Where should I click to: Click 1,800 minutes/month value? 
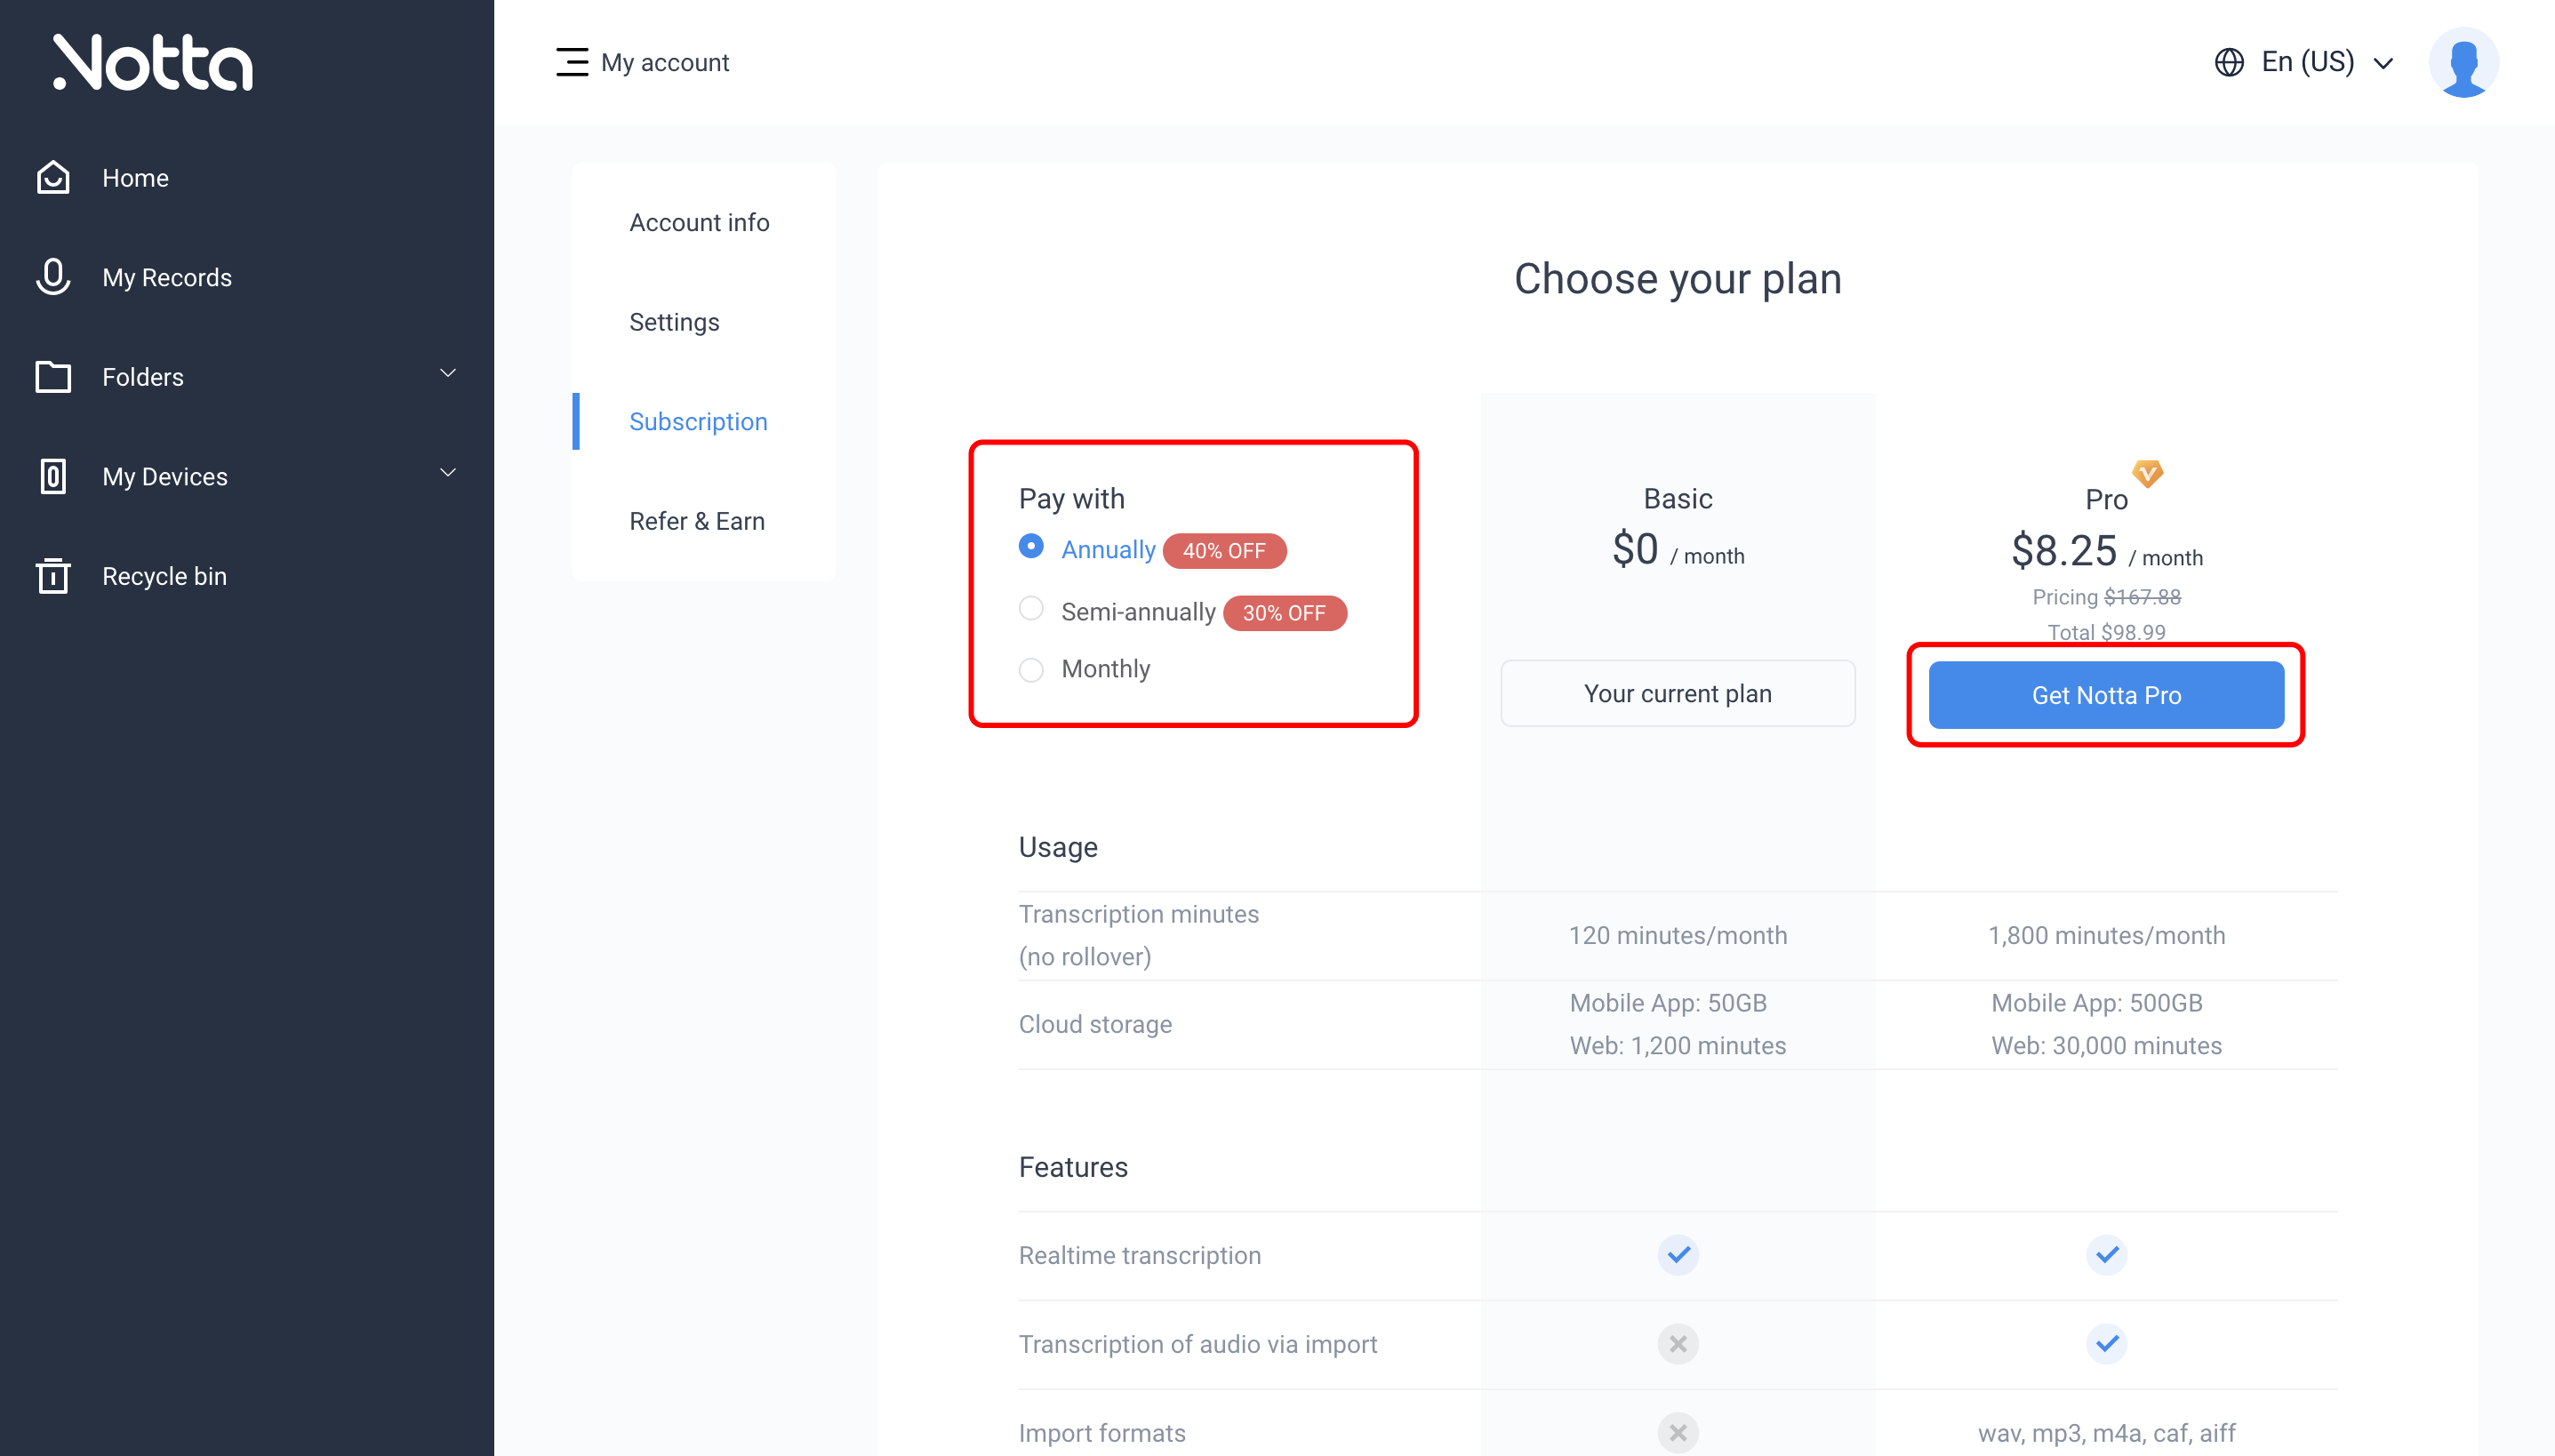(x=2106, y=935)
